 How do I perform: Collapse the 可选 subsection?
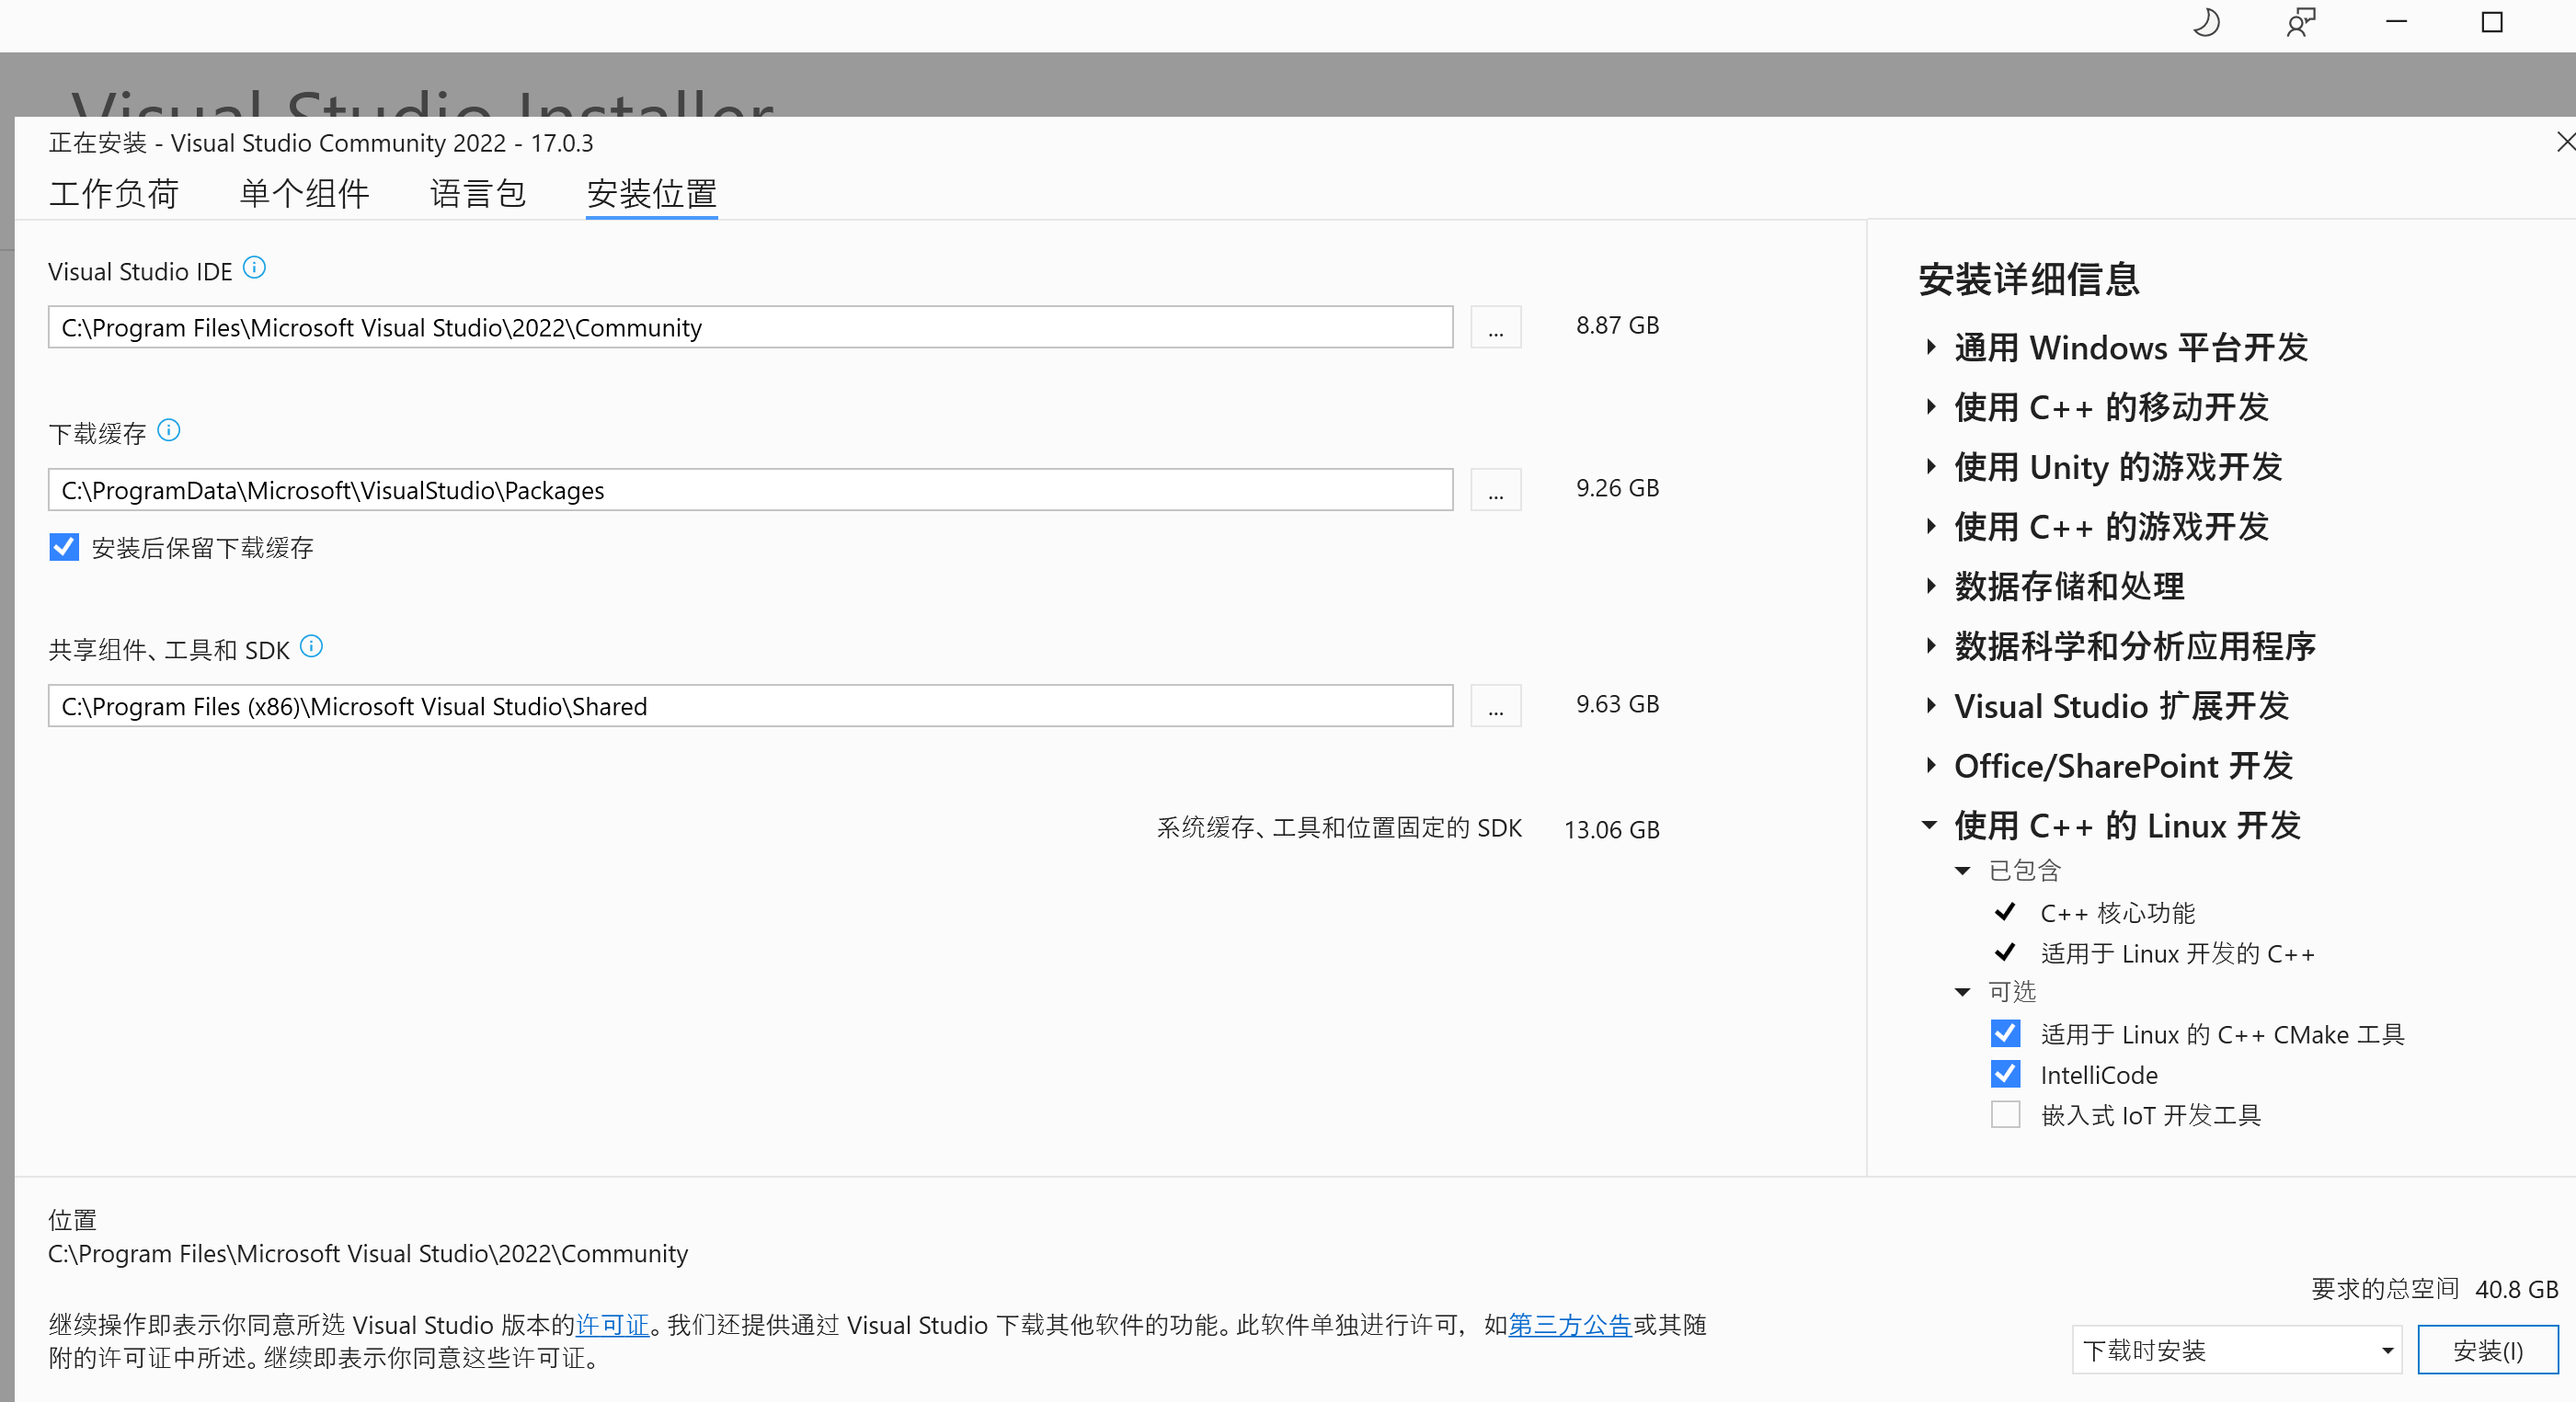point(1963,992)
